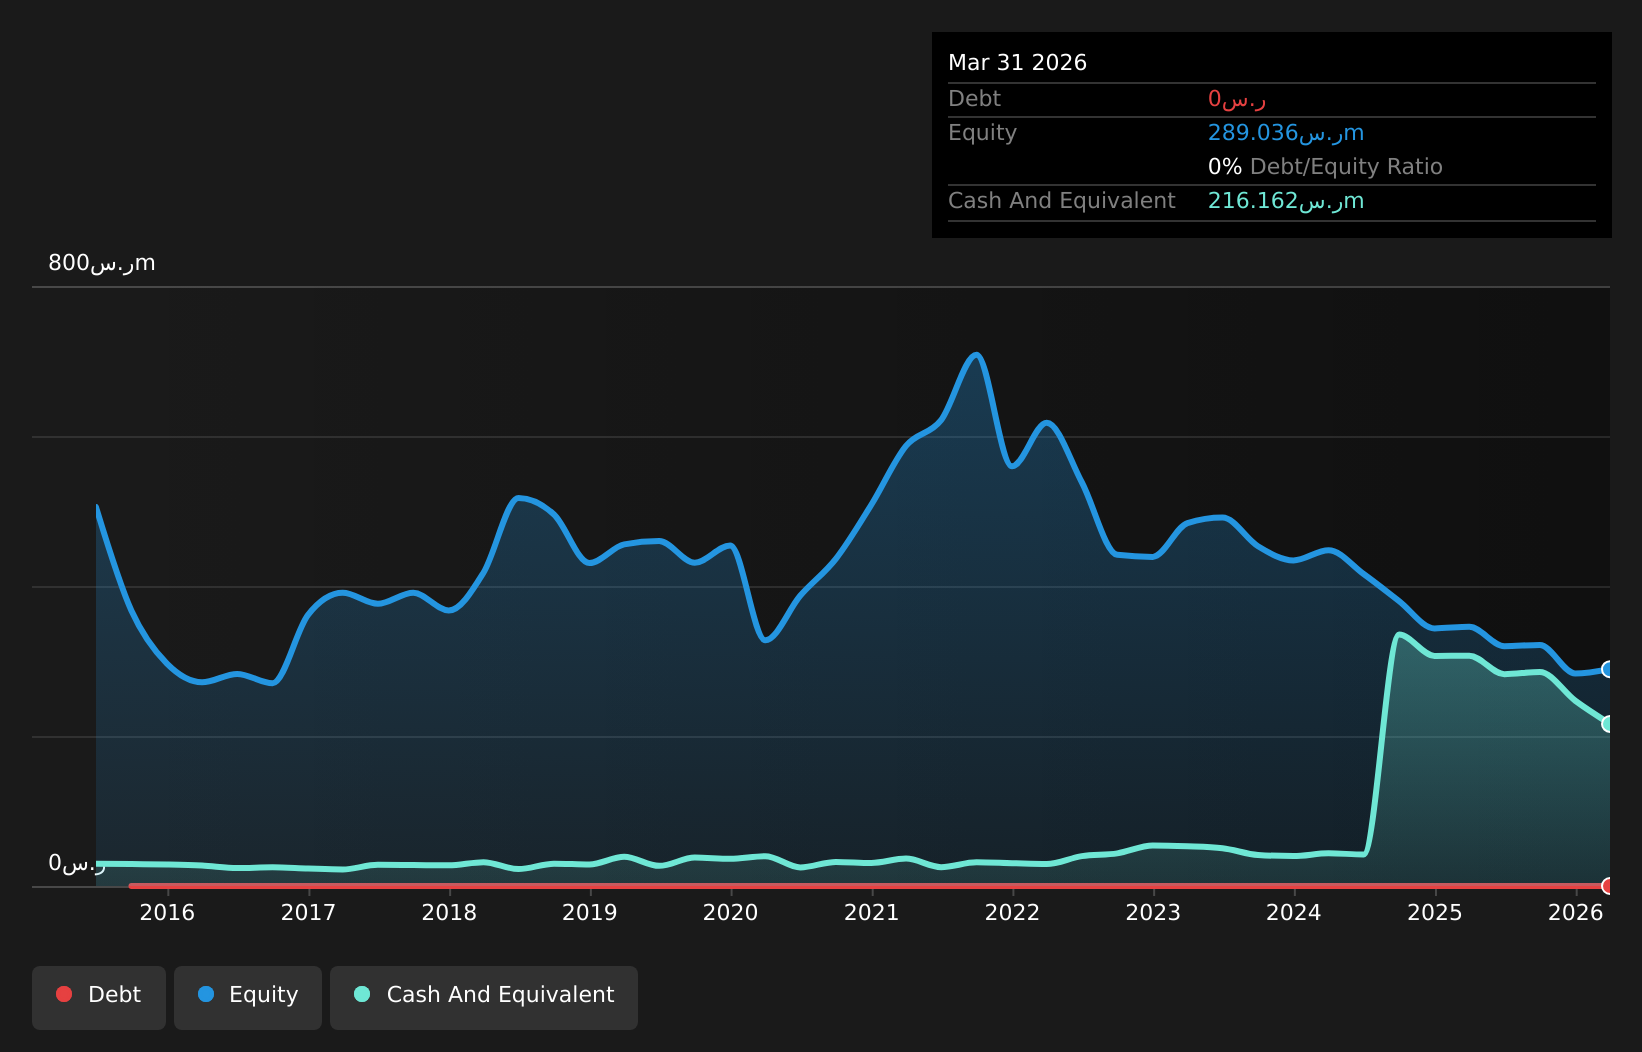
Task: Click the tooltip date Mar 31 2026
Action: click(x=1017, y=63)
